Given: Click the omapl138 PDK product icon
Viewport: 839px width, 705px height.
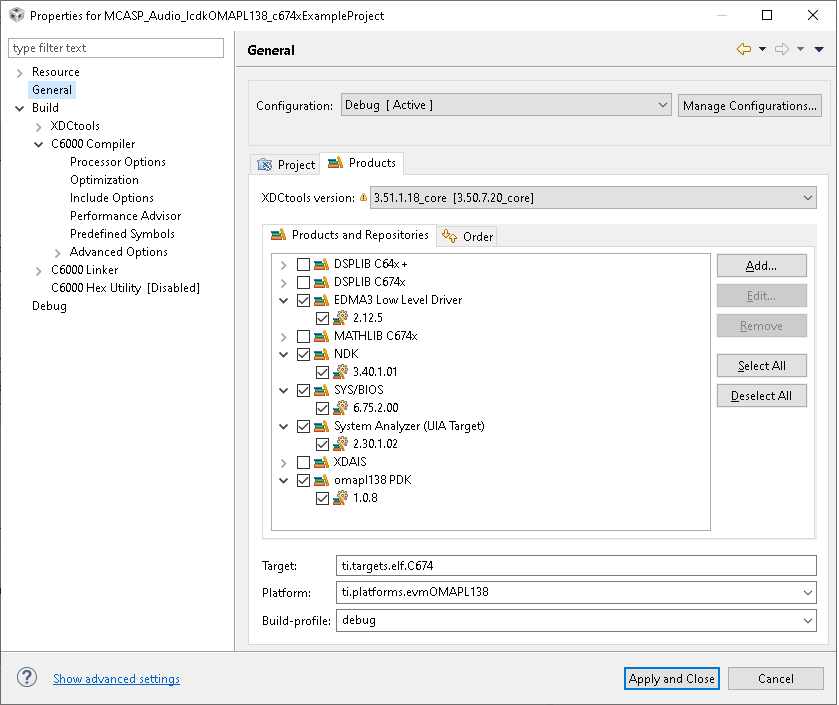Looking at the screenshot, I should [322, 480].
